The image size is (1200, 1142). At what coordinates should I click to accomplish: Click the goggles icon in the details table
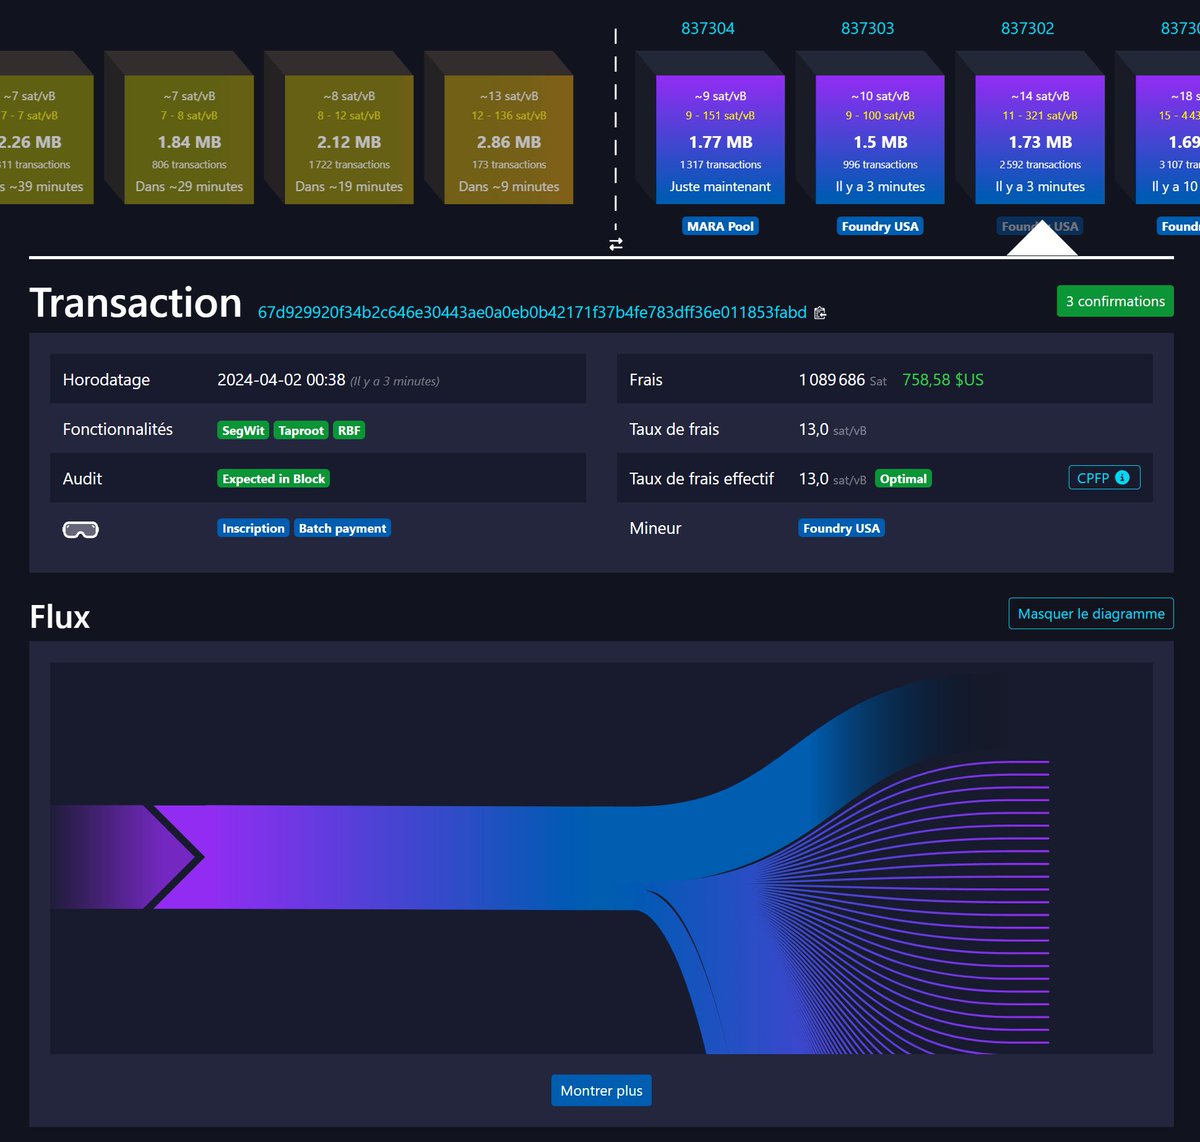[x=81, y=529]
